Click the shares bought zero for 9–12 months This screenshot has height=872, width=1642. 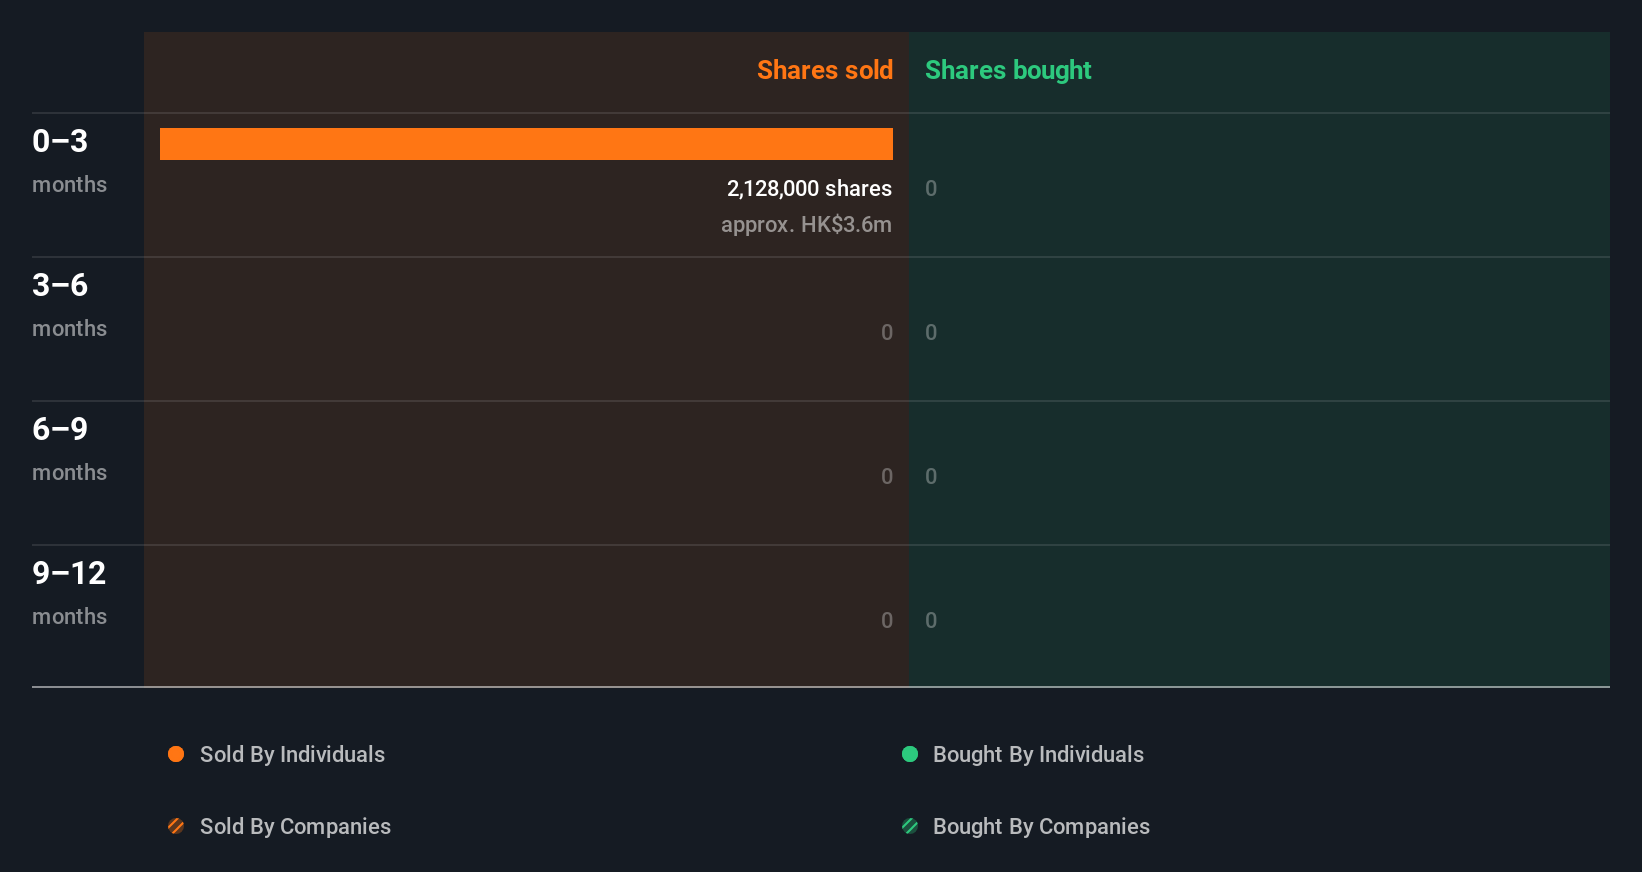931,620
